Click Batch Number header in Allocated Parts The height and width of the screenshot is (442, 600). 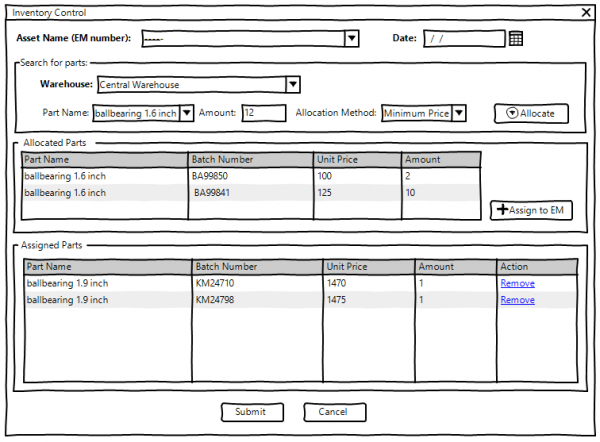222,159
